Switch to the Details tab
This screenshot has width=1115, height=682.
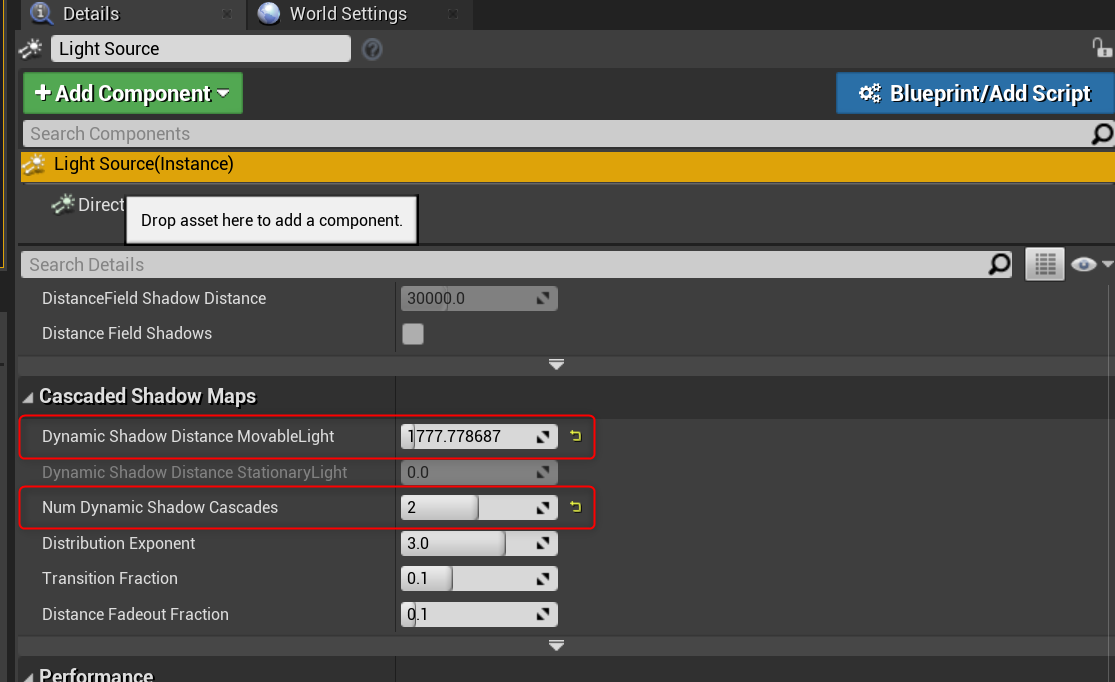91,14
